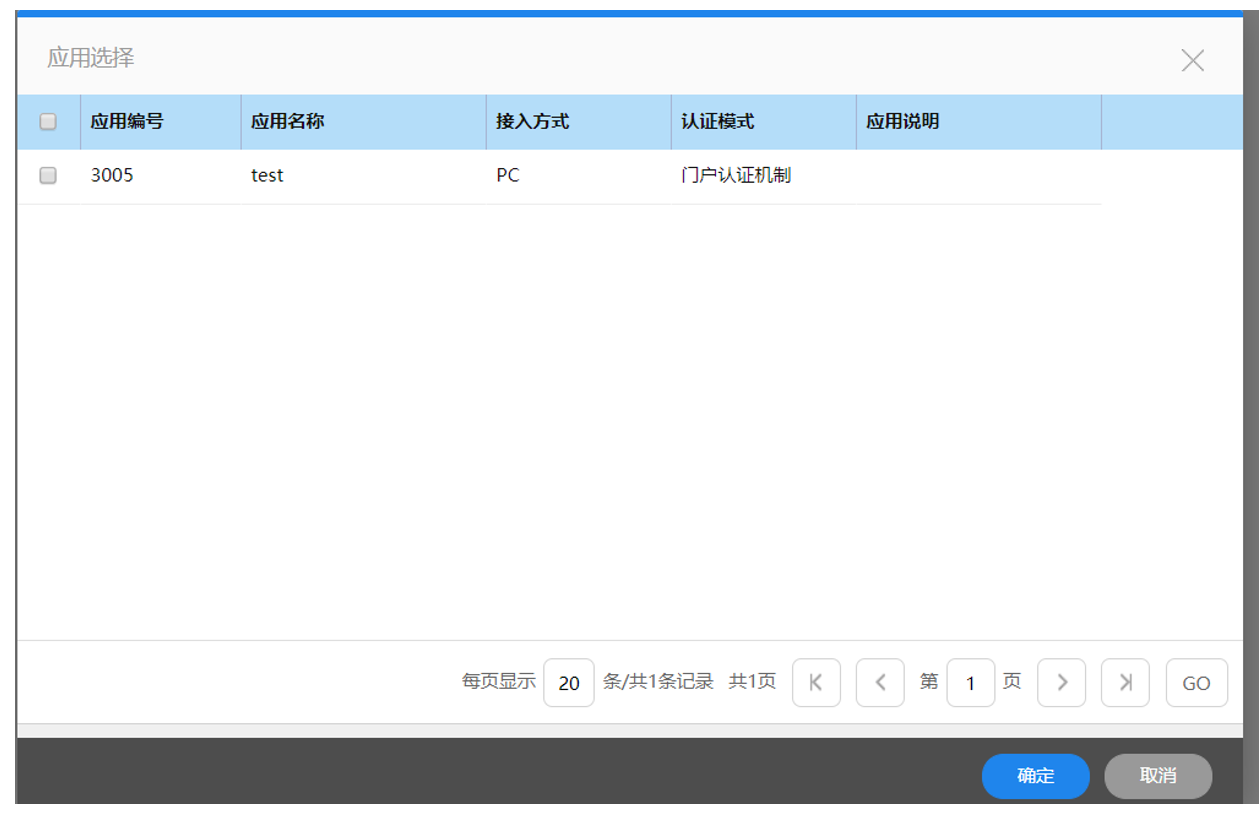Image resolution: width=1260 pixels, height=817 pixels.
Task: Click the 认证模式 column header
Action: point(718,122)
